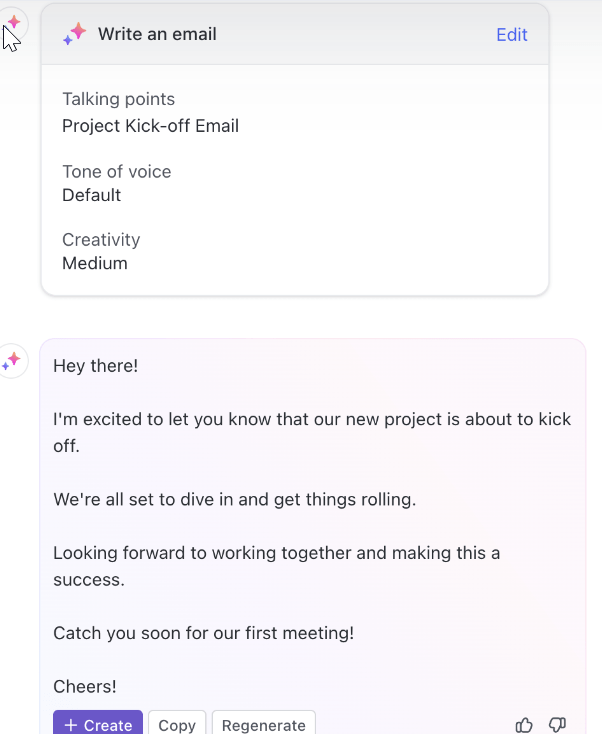The height and width of the screenshot is (734, 602).
Task: Click the Talking points label
Action: point(118,99)
